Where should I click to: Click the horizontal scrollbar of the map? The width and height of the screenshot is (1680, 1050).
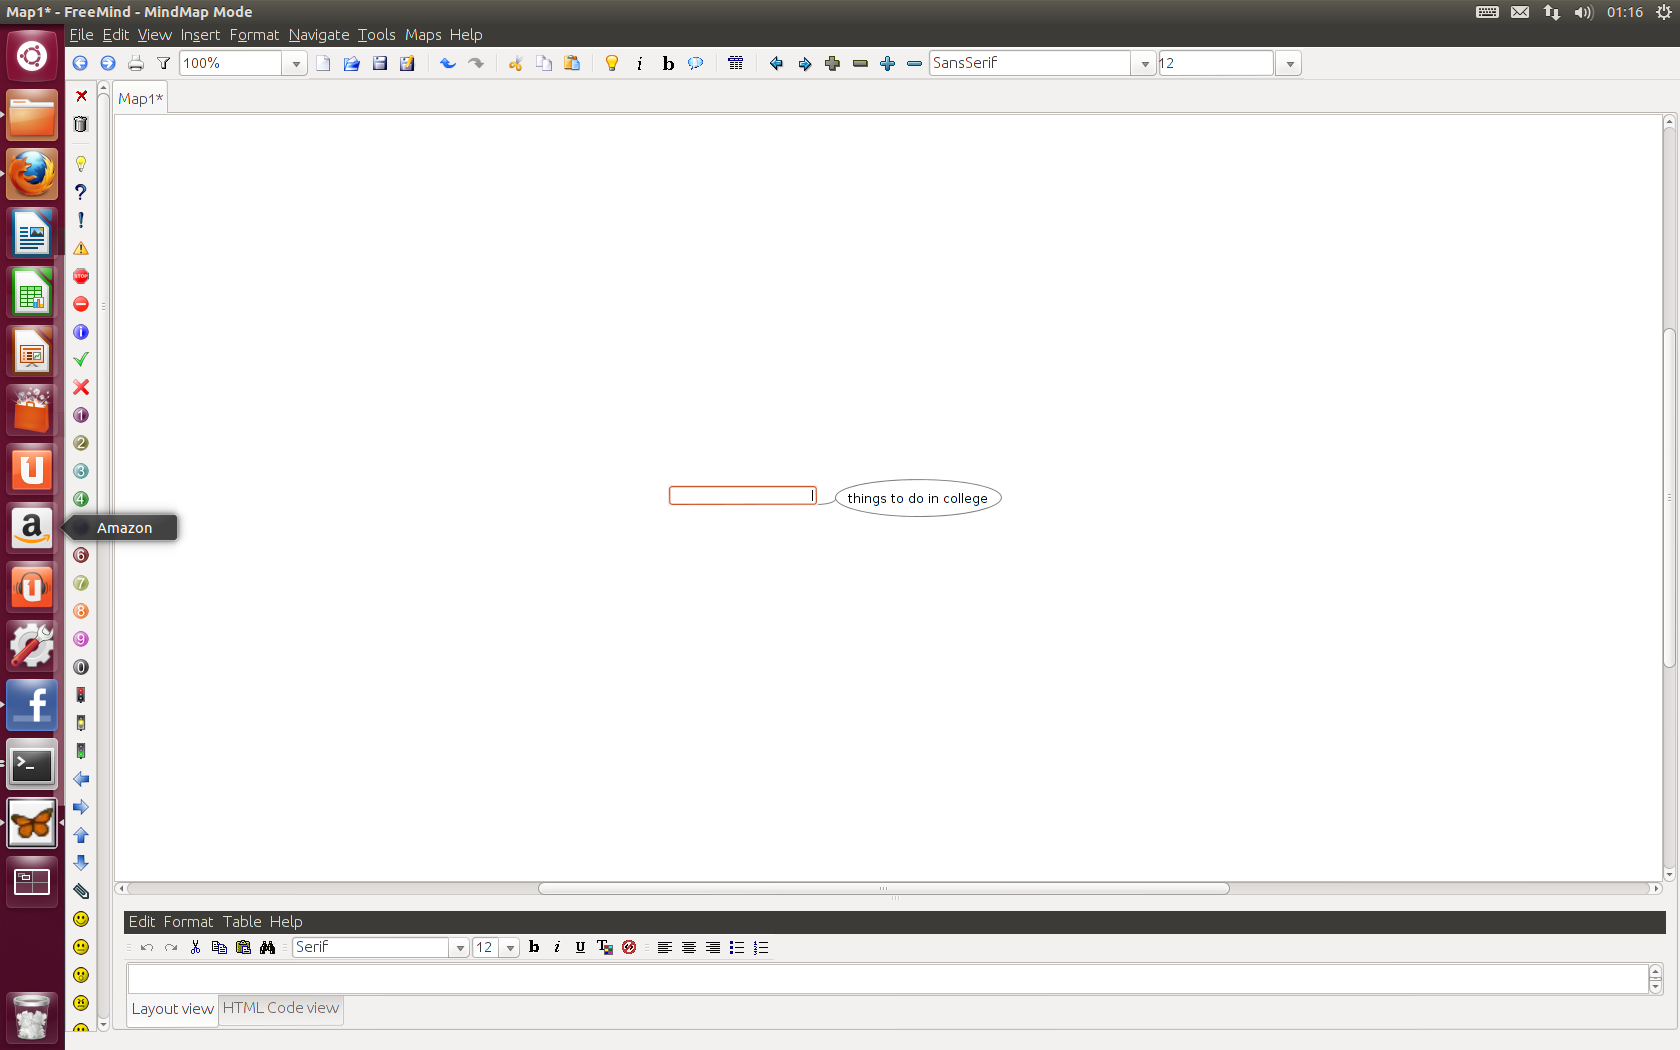point(883,888)
